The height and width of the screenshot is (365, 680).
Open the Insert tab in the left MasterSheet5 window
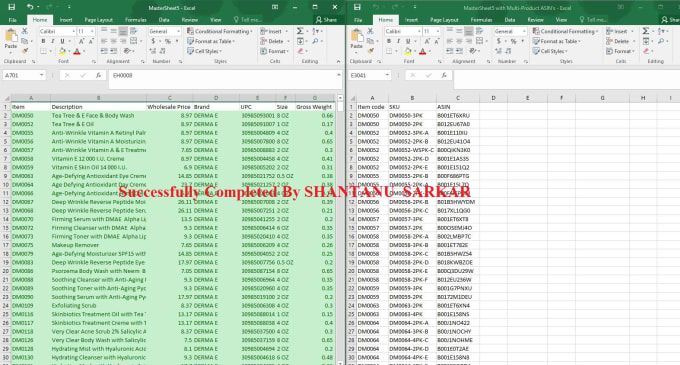click(65, 20)
